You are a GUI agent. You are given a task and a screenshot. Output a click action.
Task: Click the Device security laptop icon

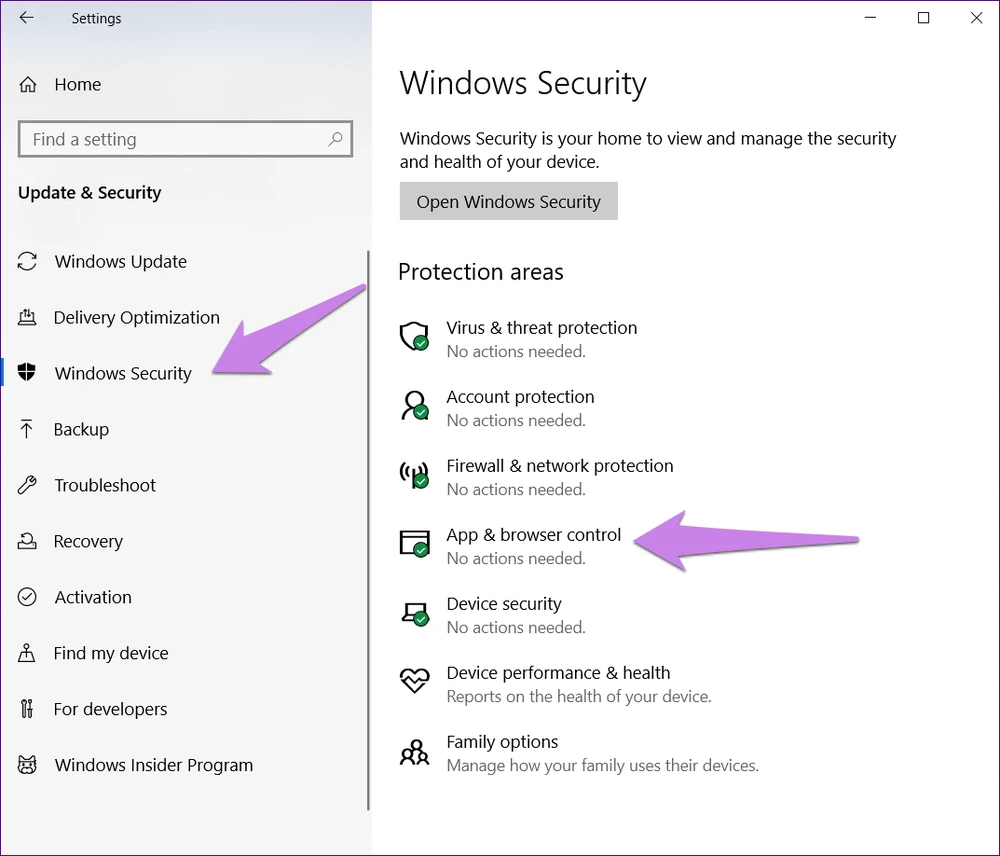click(x=414, y=612)
